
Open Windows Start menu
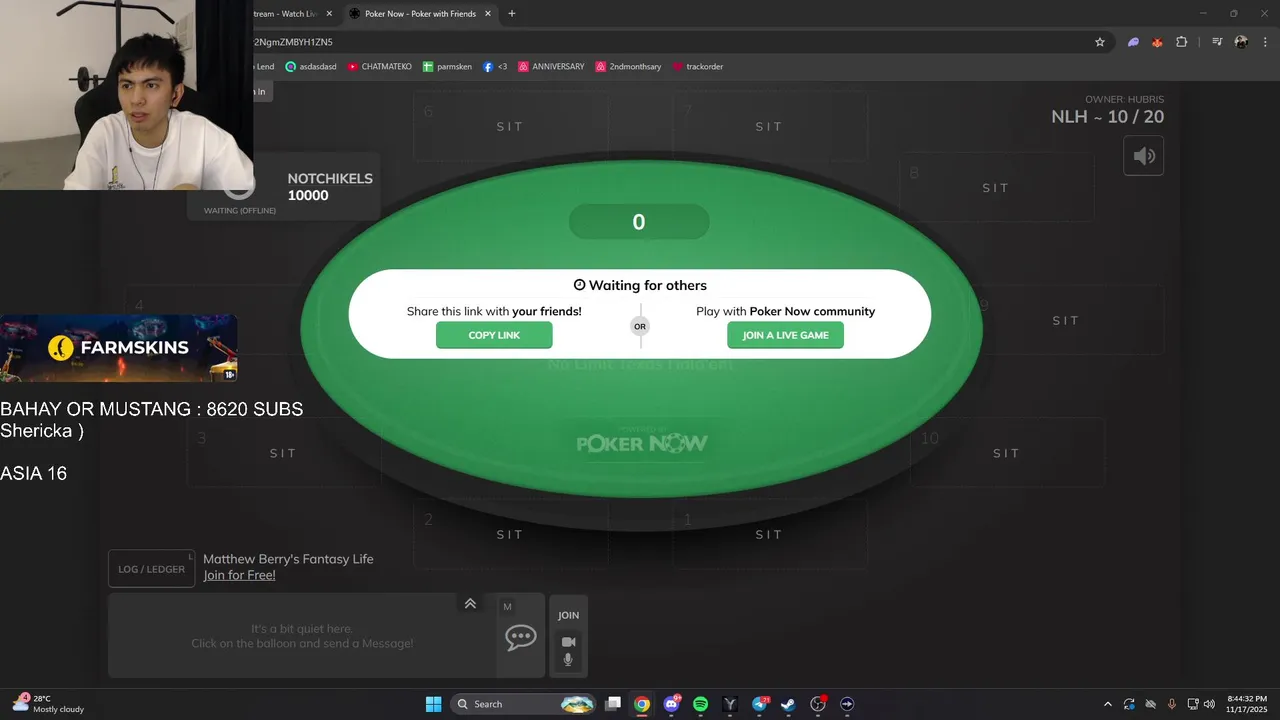(x=433, y=704)
